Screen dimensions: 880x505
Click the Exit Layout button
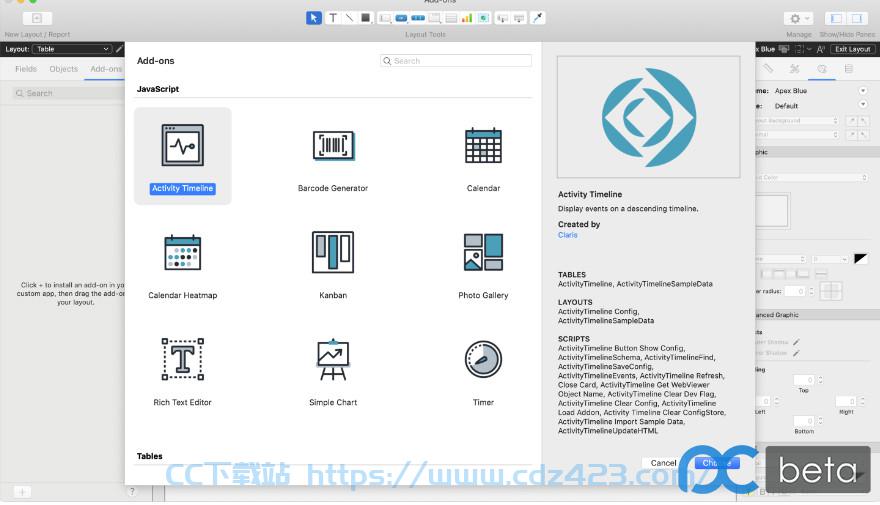(852, 49)
